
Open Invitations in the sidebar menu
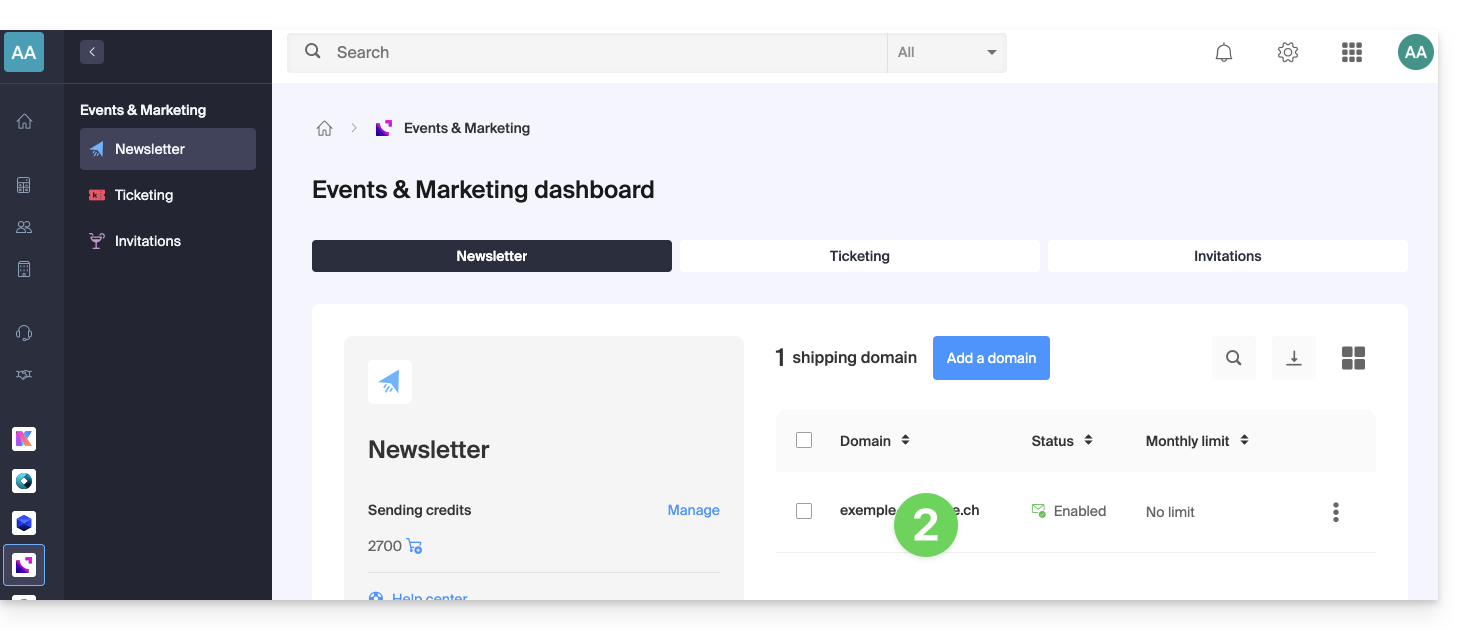pyautogui.click(x=147, y=241)
